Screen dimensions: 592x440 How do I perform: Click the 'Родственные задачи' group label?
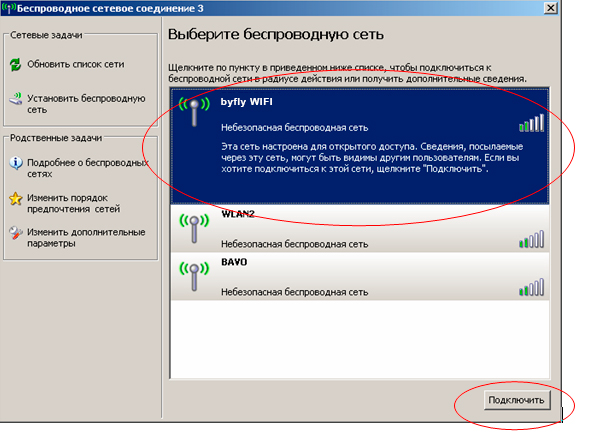click(x=56, y=138)
